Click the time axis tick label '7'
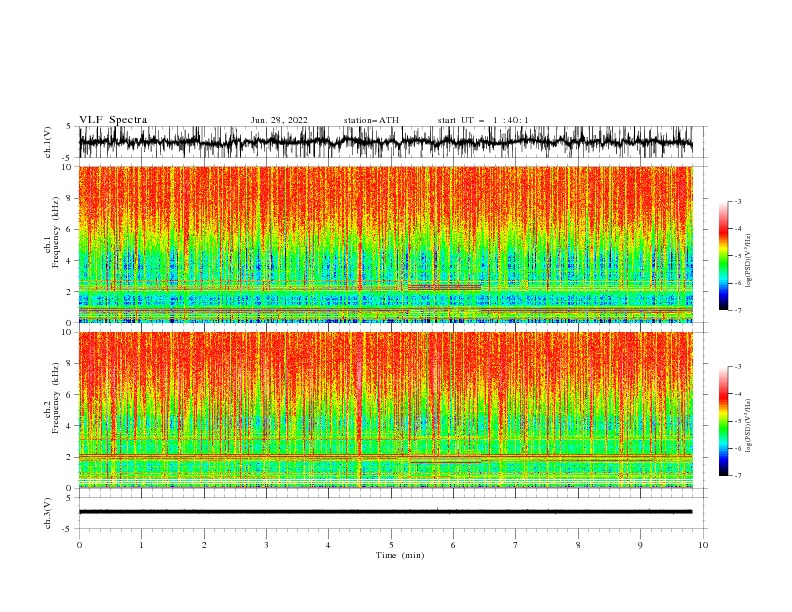The width and height of the screenshot is (792, 612). tap(516, 545)
